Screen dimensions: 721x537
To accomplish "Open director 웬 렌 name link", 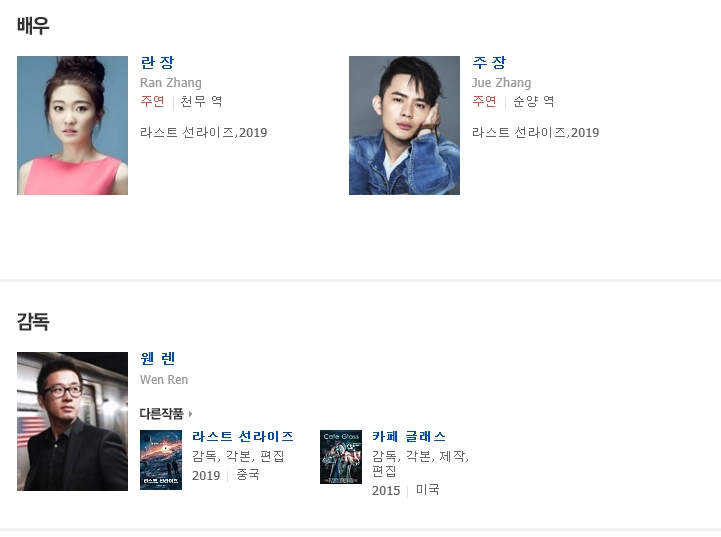I will [x=158, y=359].
